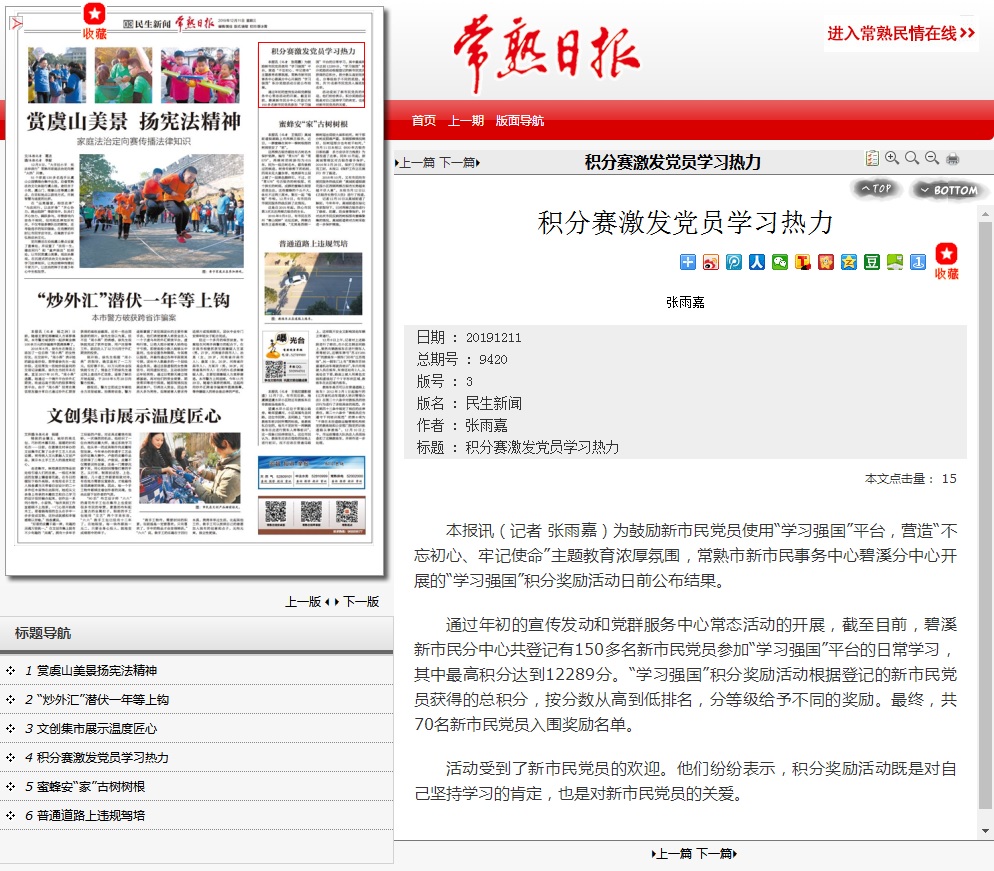This screenshot has width=994, height=871.
Task: Share the article to Sina Weibo
Action: (x=711, y=262)
